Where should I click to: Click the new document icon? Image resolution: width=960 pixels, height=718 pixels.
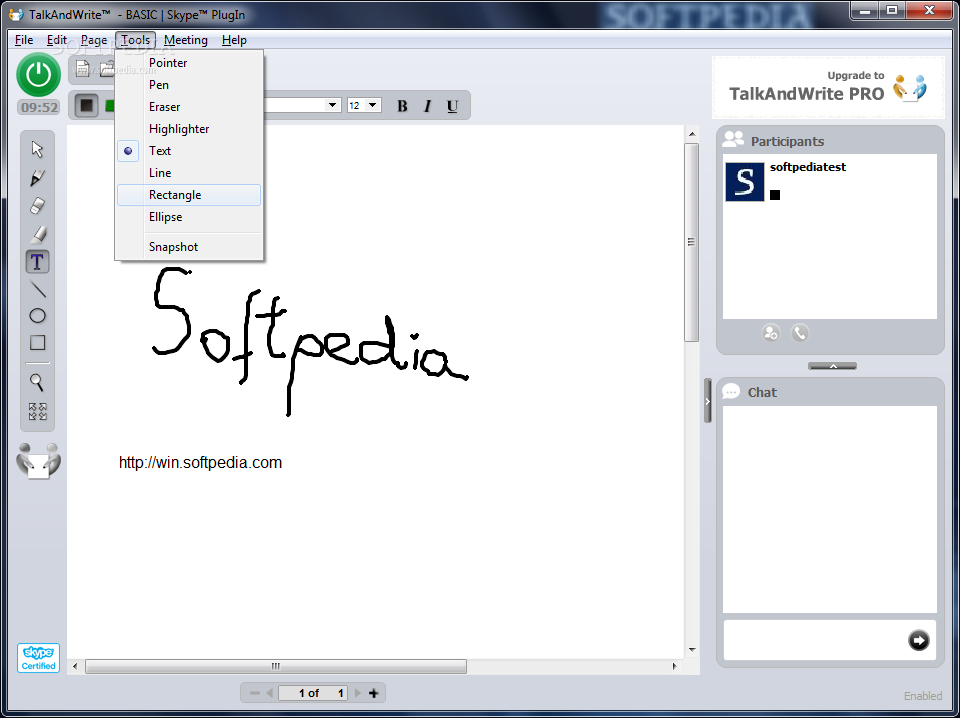pos(83,68)
